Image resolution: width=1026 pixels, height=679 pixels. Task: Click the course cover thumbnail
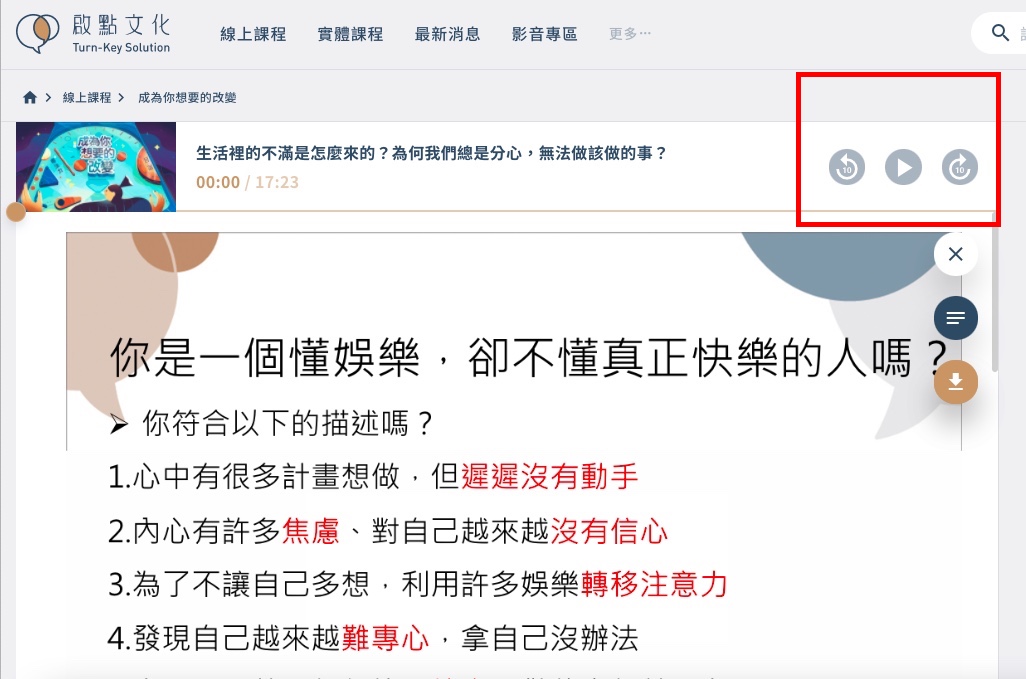click(x=96, y=167)
